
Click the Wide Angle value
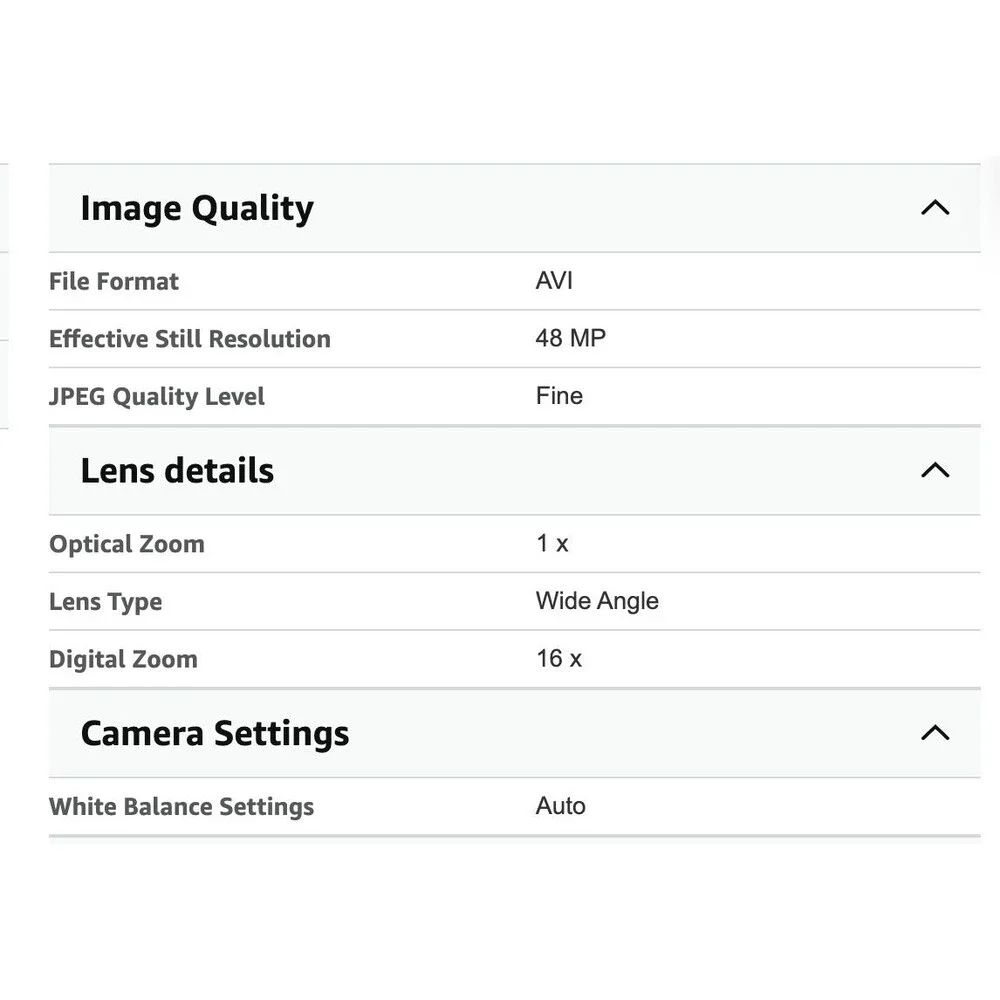point(598,601)
